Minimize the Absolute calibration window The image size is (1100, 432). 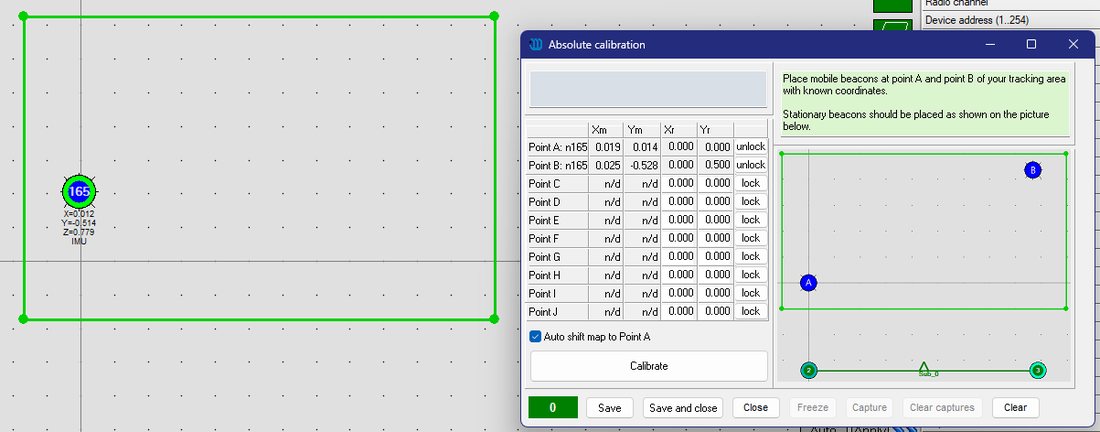(990, 44)
